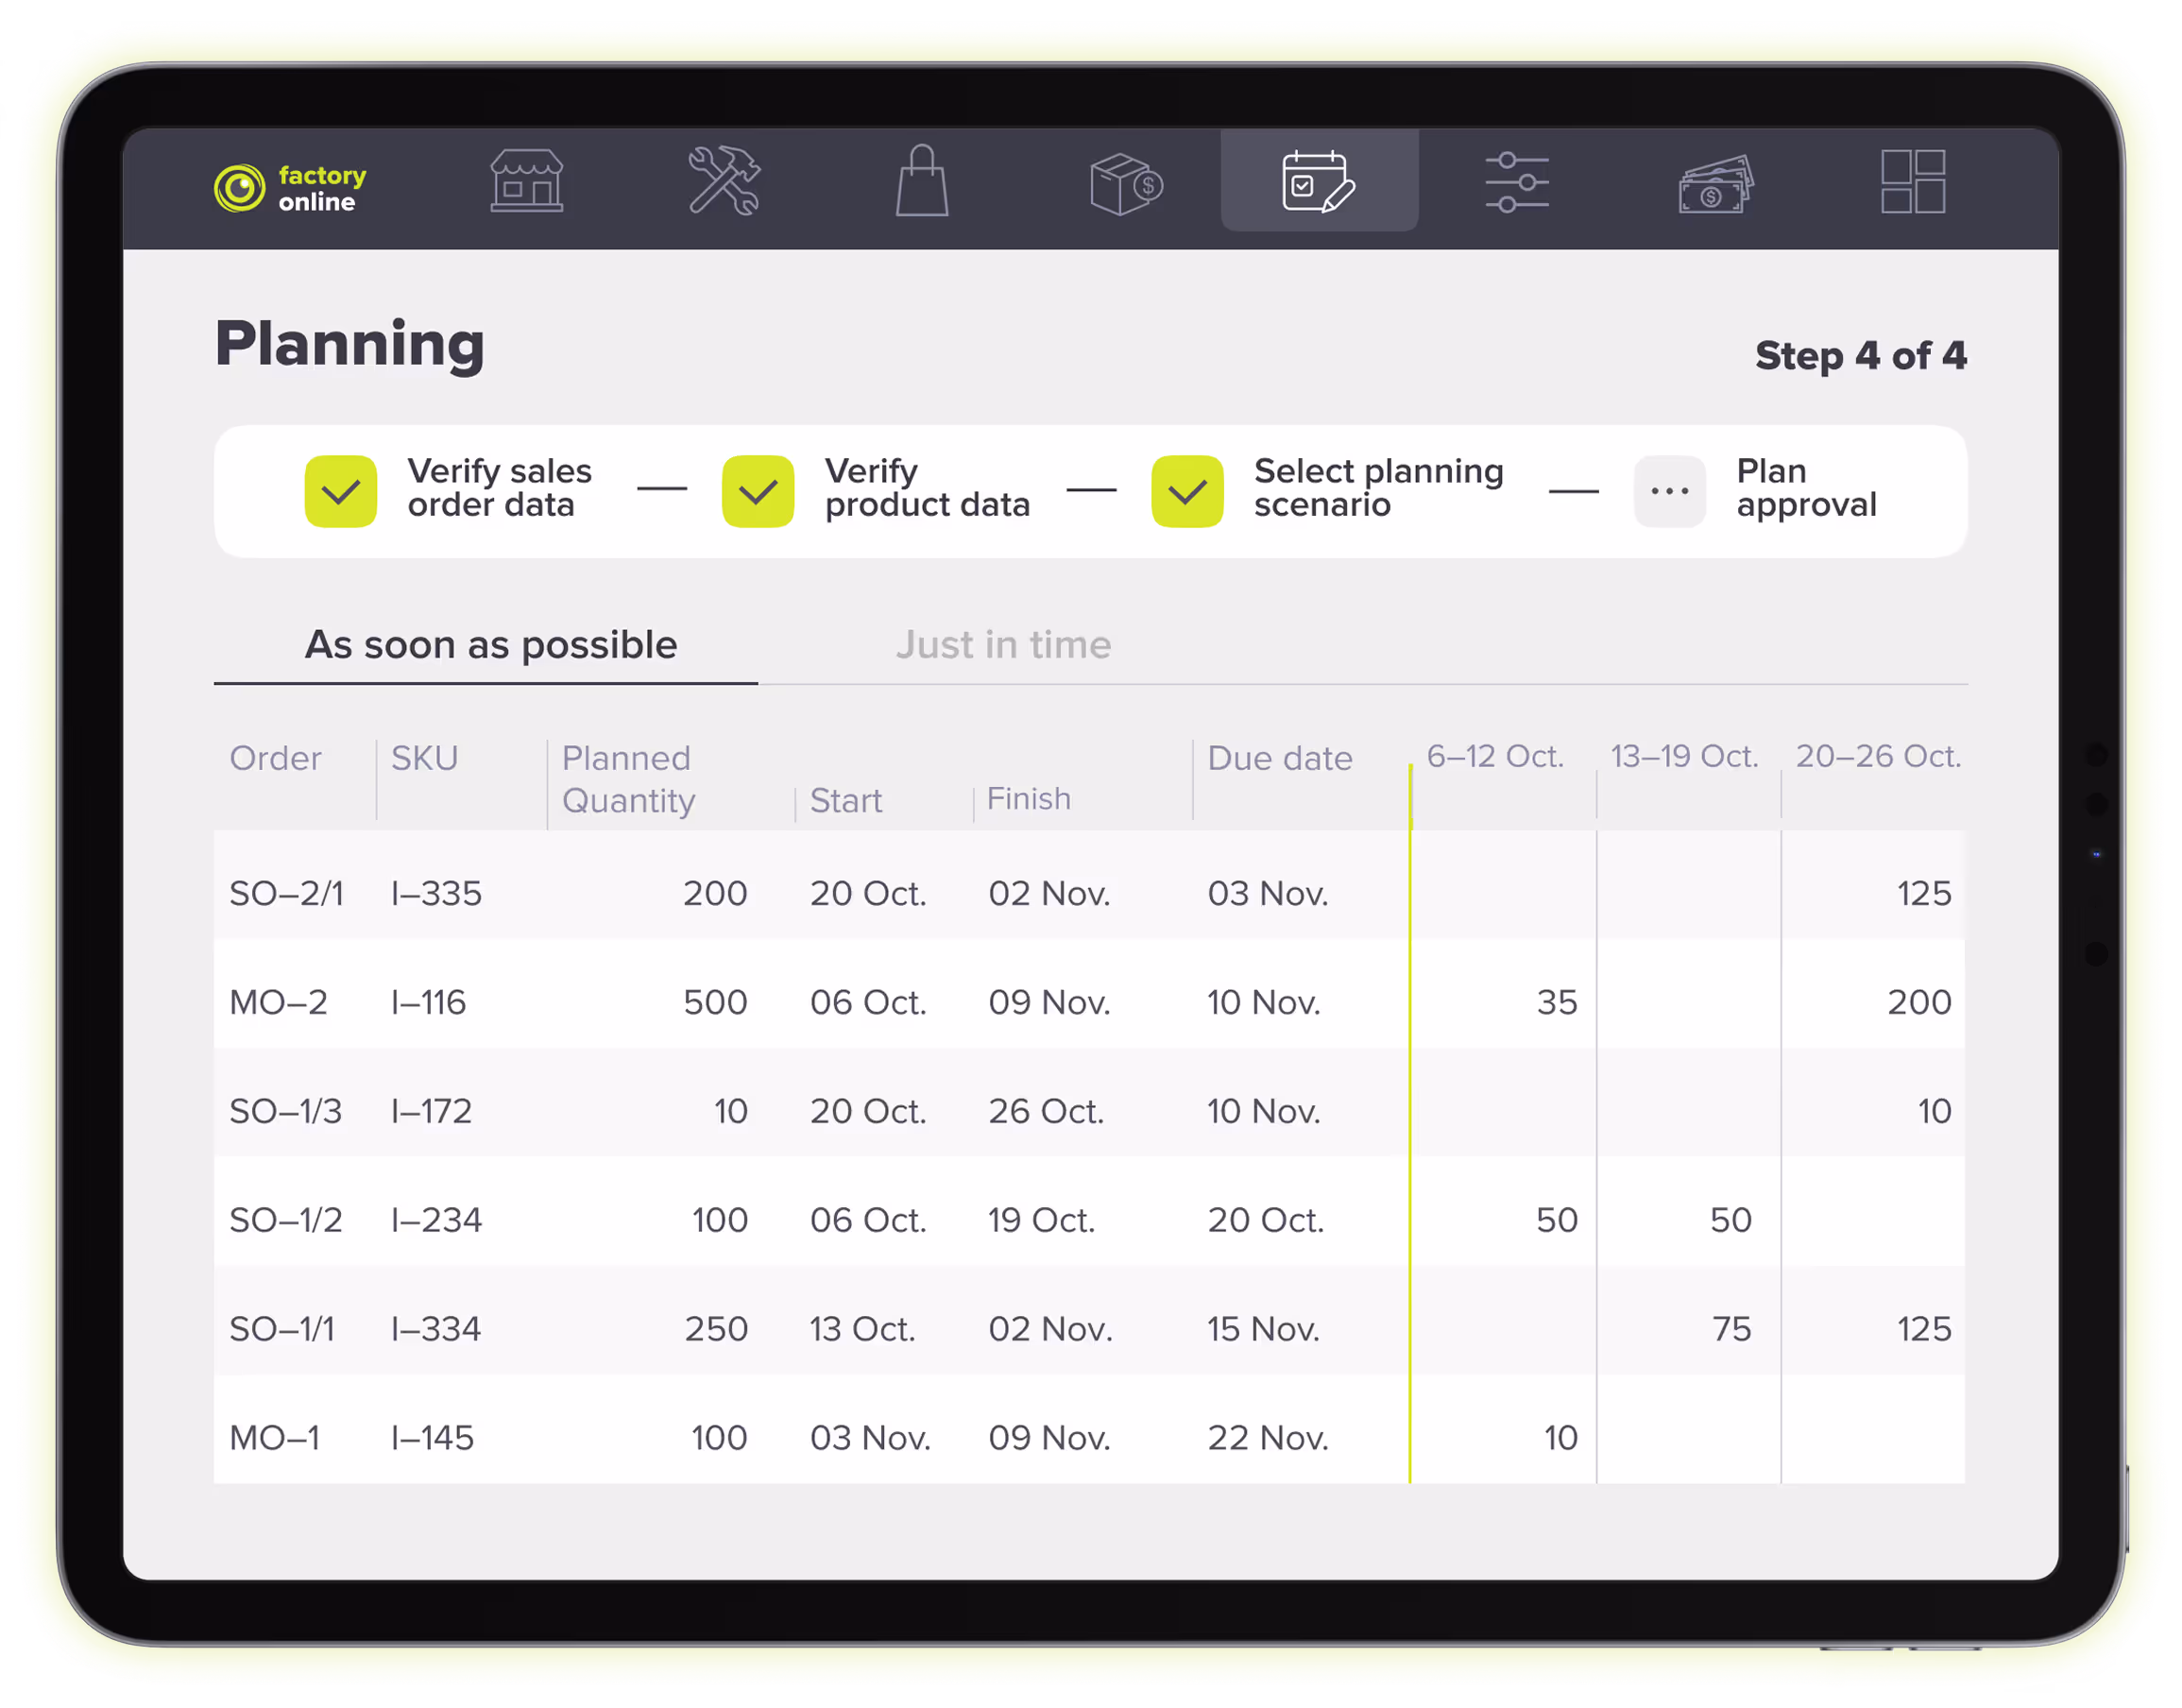Viewport: 2182px width, 1708px height.
Task: Open Planning via the calendar pencil icon
Action: pyautogui.click(x=1320, y=184)
